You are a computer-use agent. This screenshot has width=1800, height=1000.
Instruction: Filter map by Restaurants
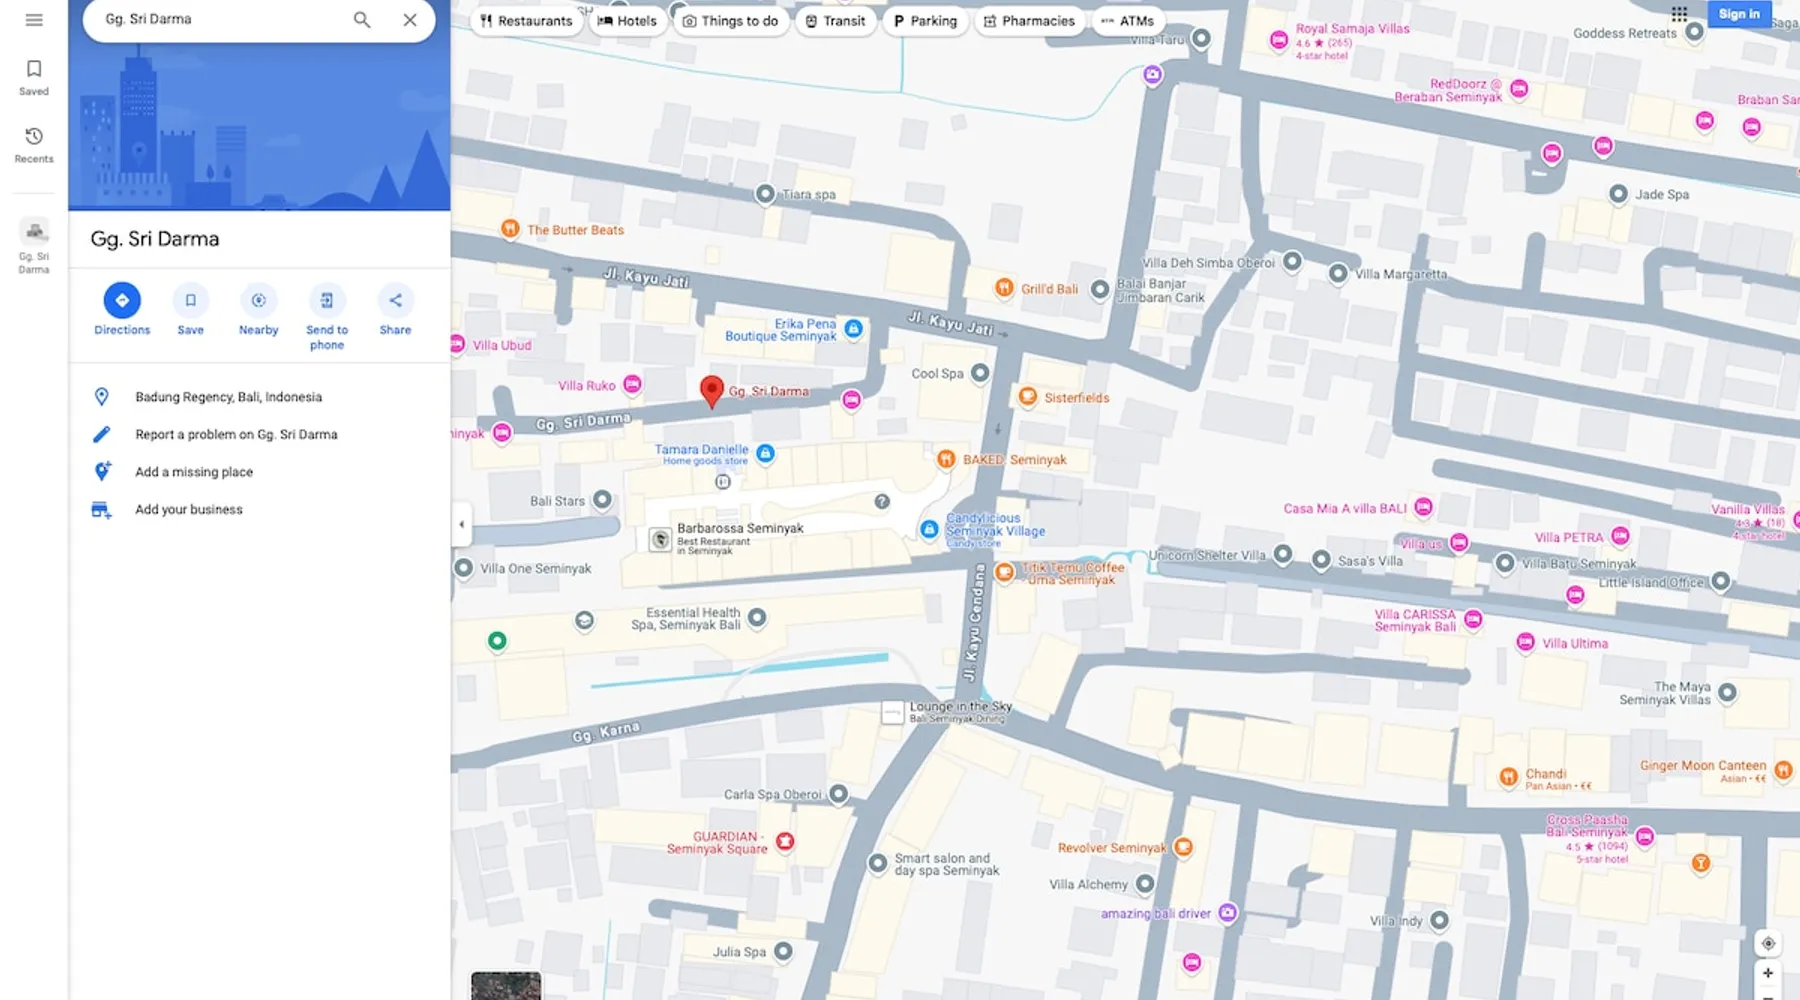click(x=526, y=21)
